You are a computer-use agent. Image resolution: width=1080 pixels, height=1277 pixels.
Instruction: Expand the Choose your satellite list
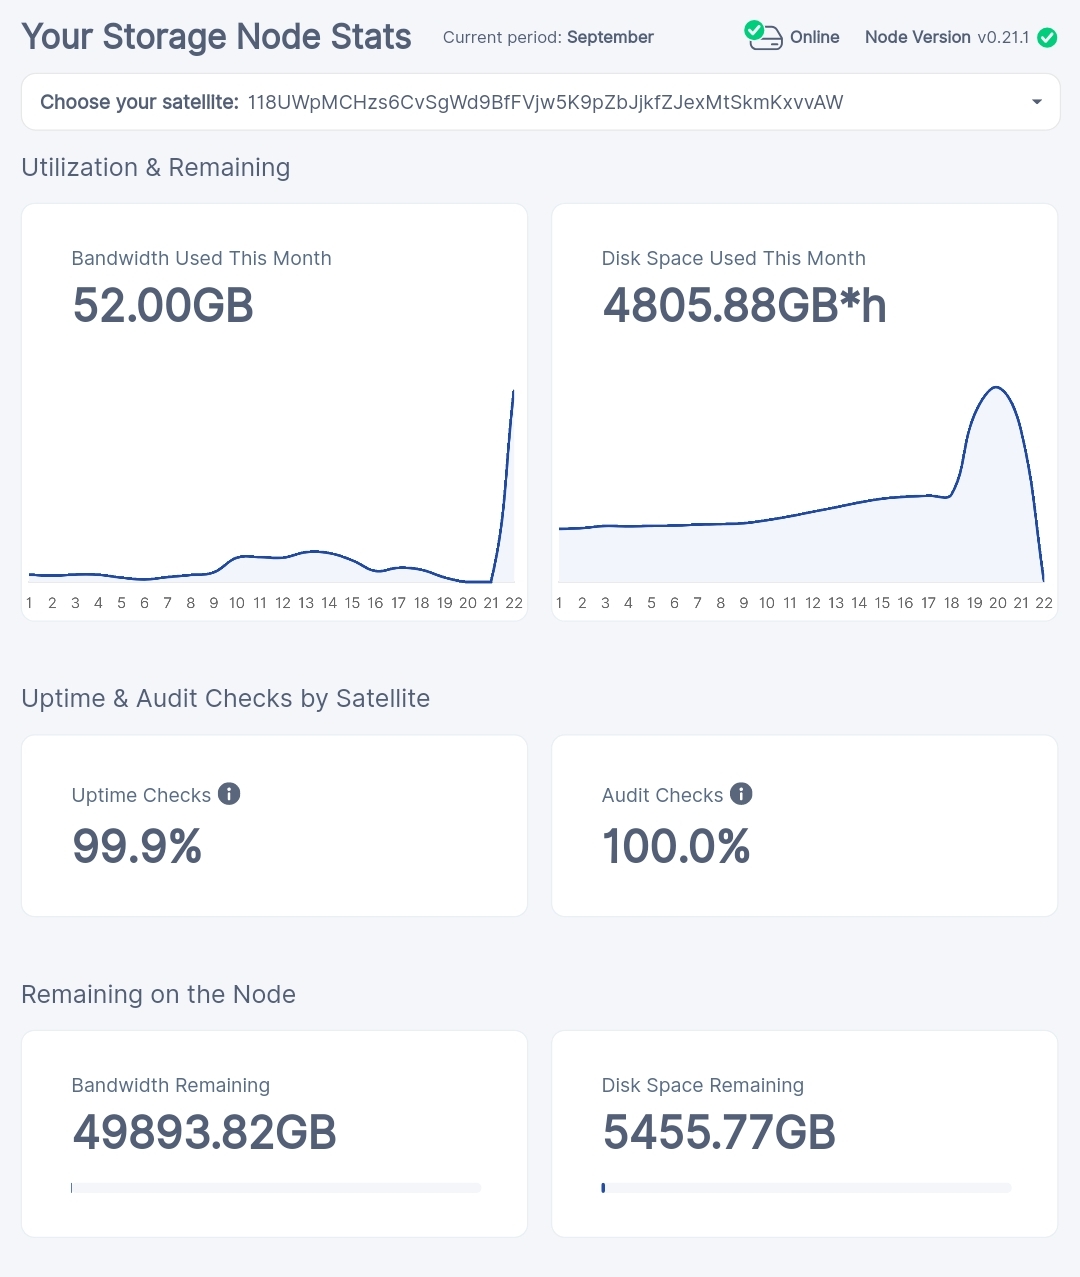point(540,101)
